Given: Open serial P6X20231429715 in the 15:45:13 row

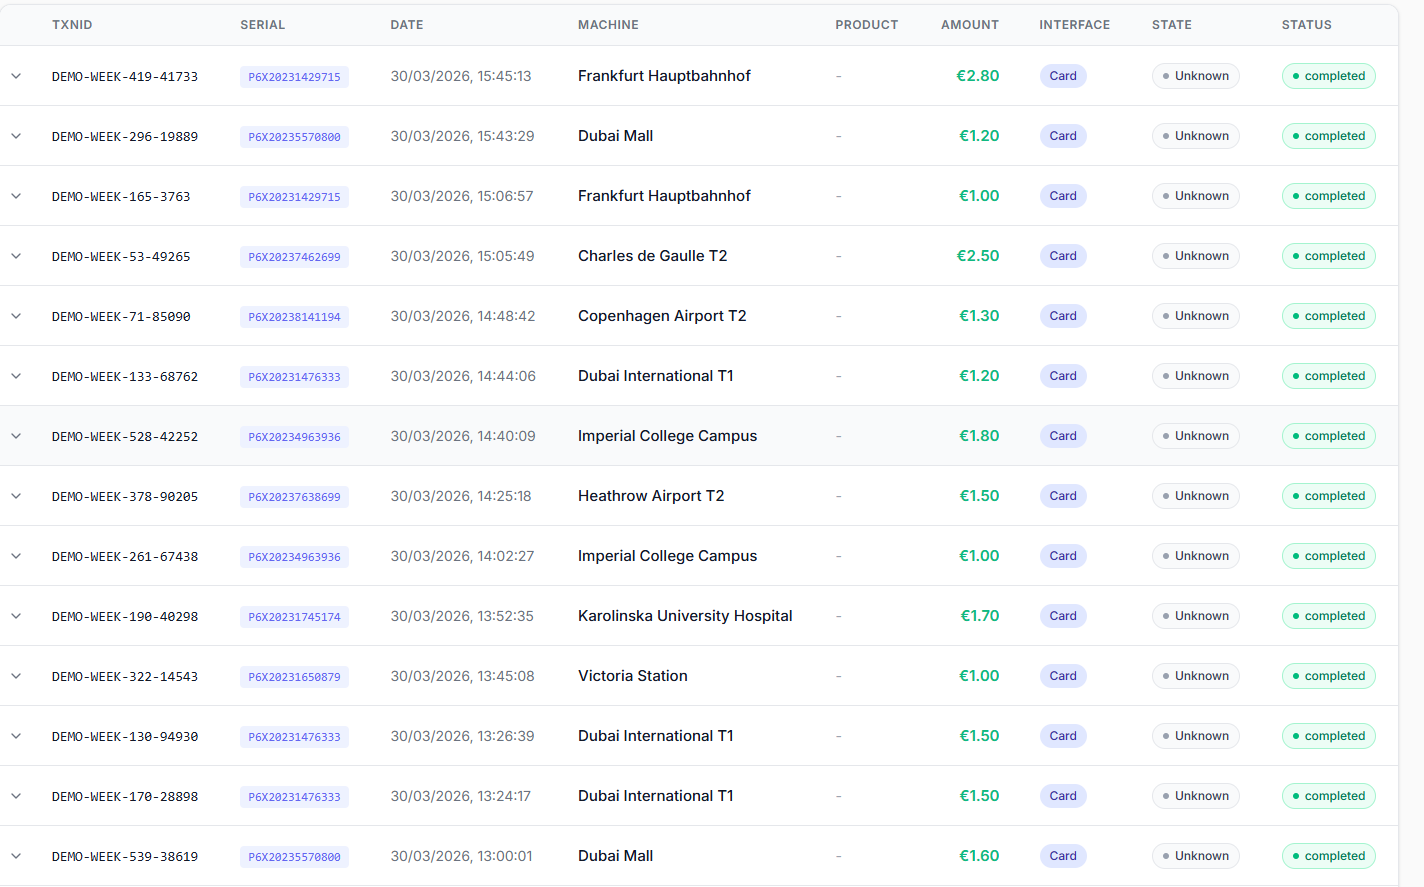Looking at the screenshot, I should point(294,77).
